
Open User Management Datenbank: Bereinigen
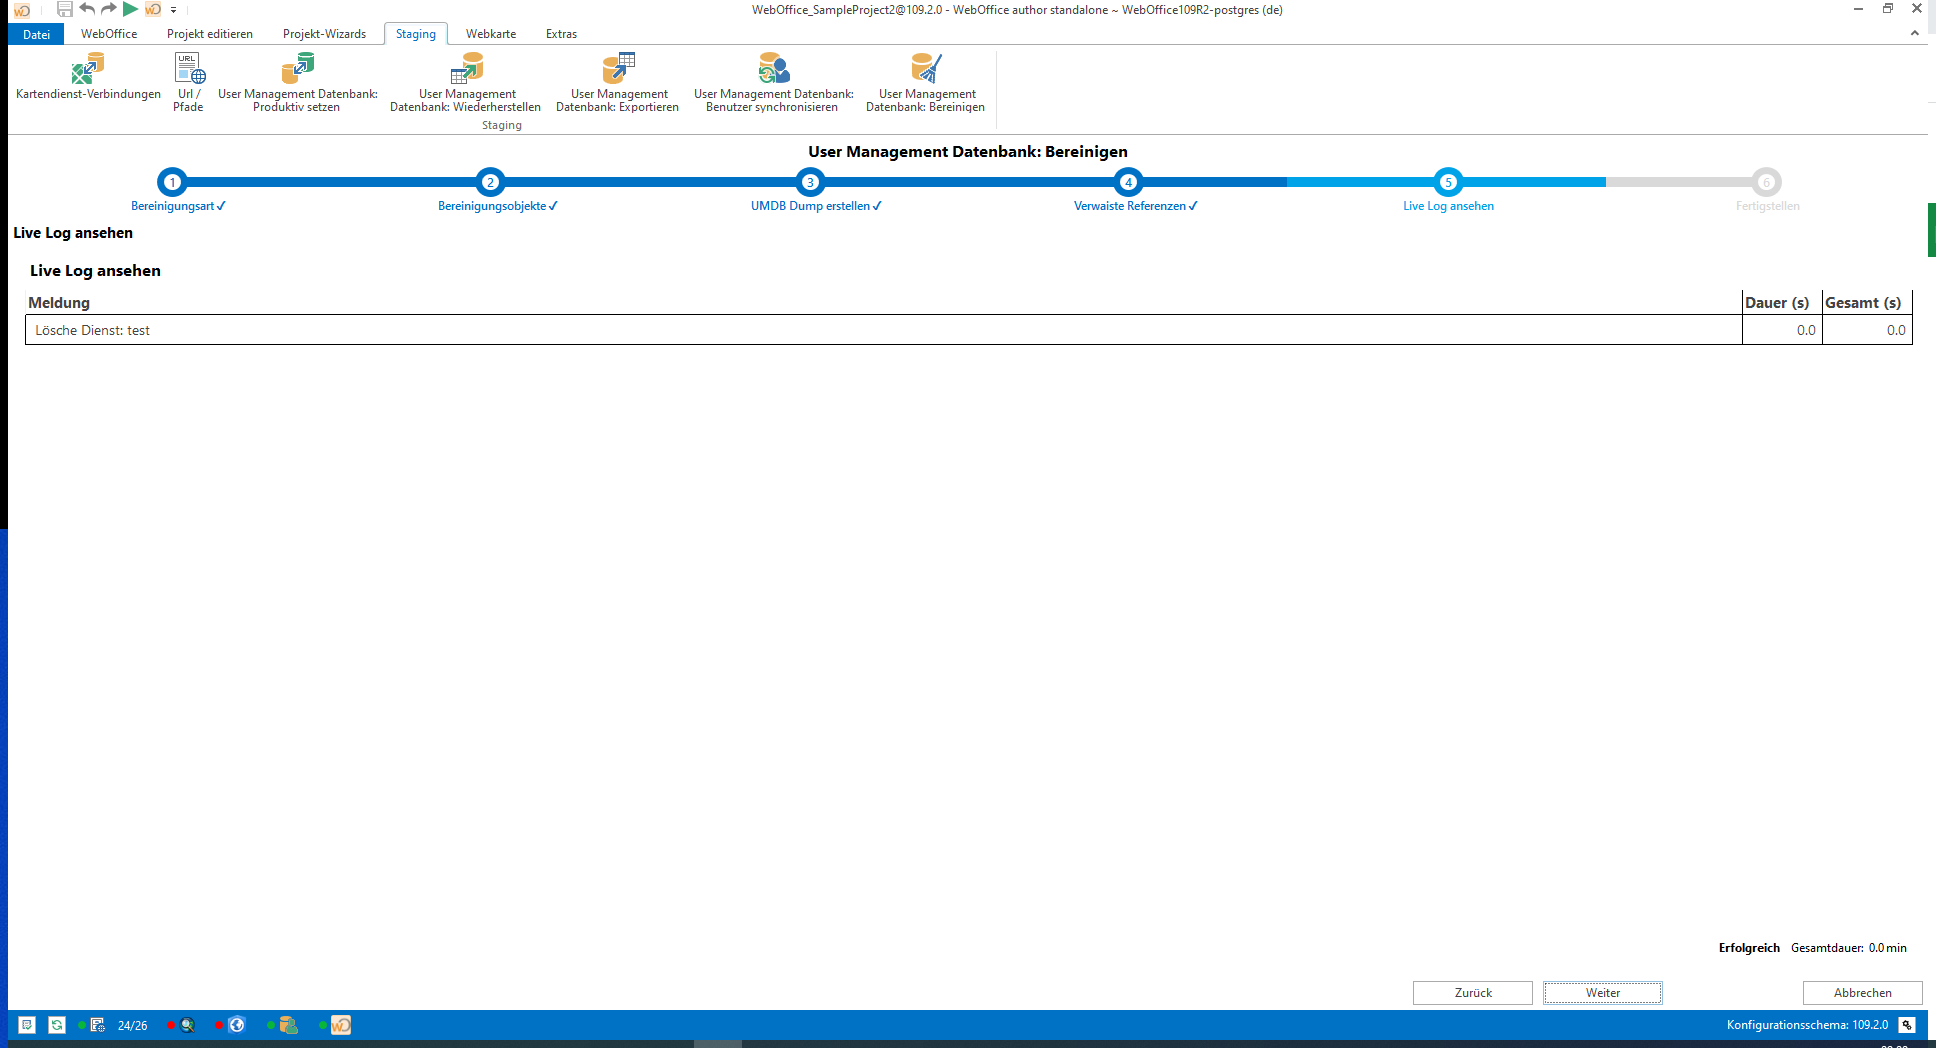925,80
